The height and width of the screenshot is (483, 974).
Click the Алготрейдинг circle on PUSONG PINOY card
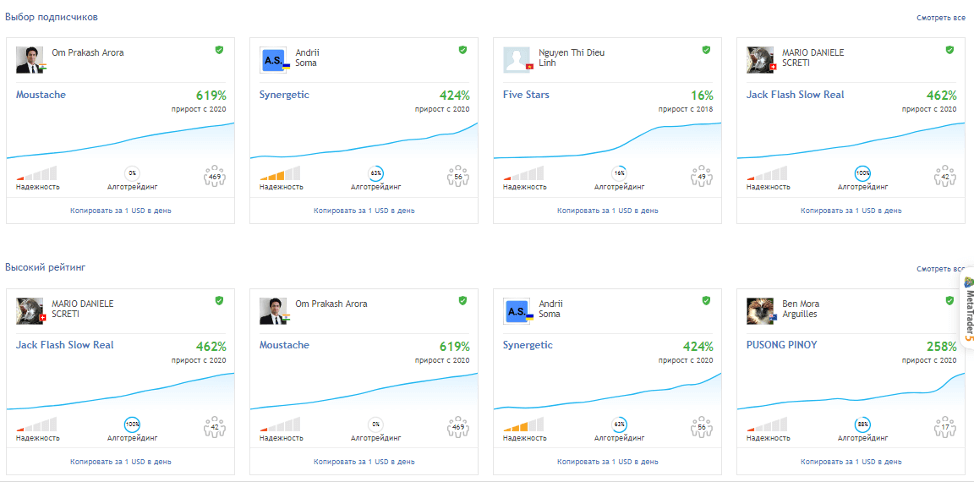(x=862, y=424)
